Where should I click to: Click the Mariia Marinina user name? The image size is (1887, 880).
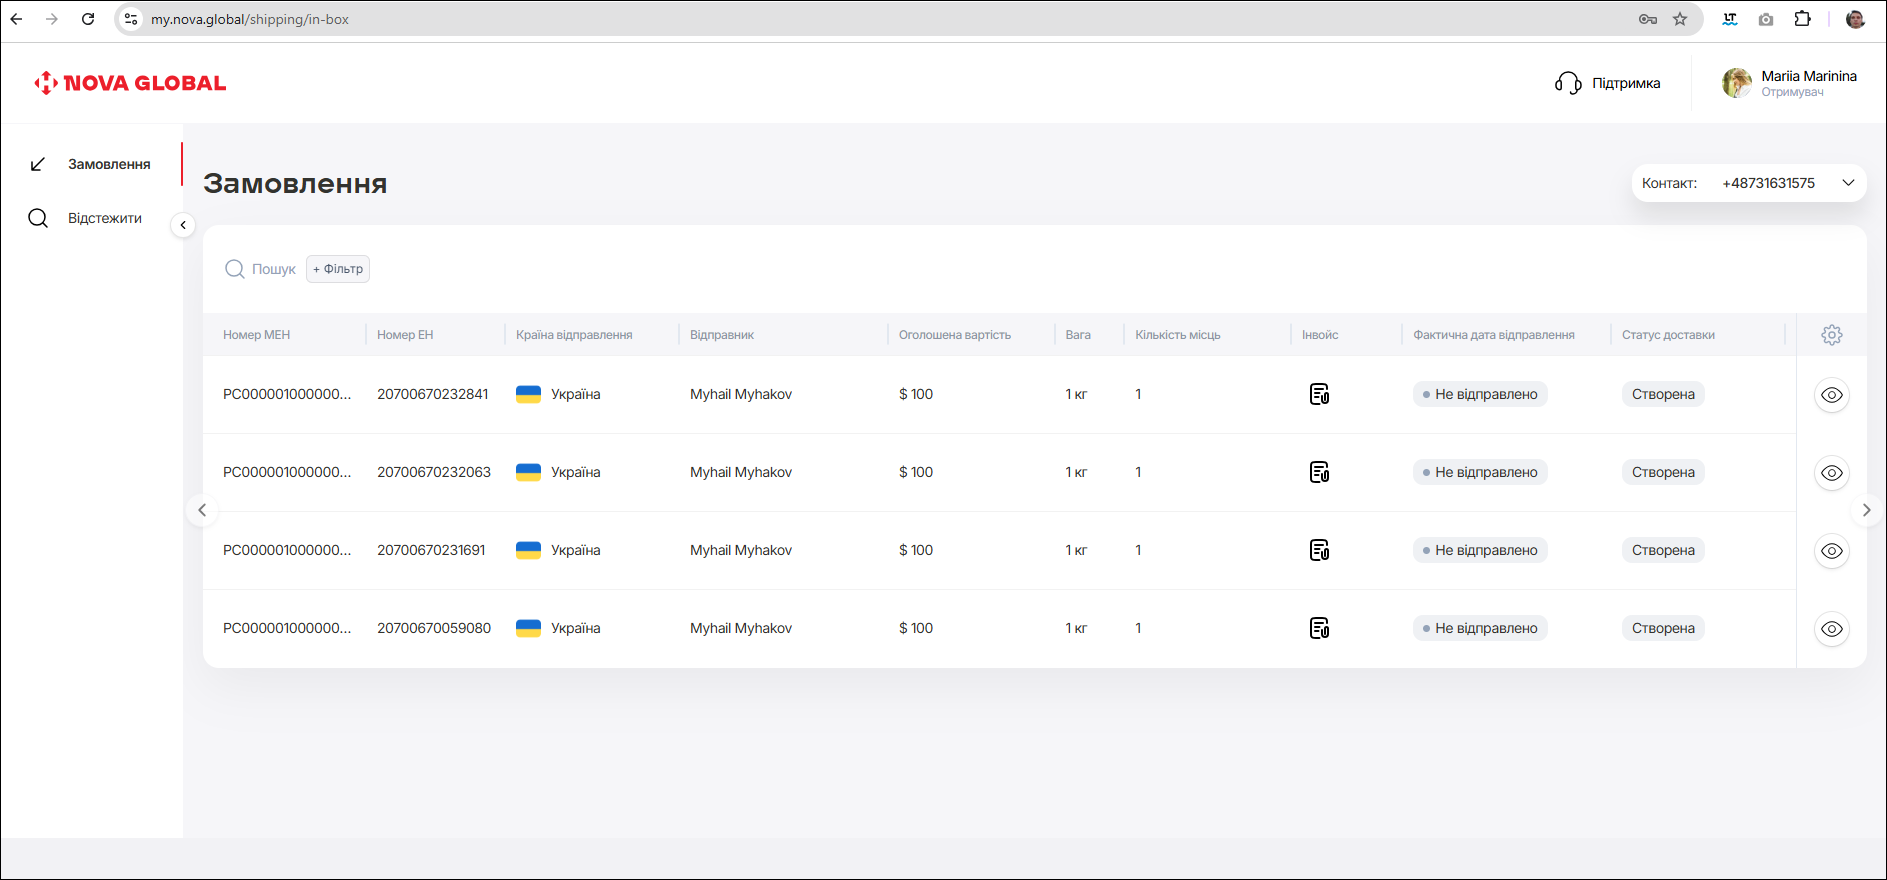coord(1809,76)
